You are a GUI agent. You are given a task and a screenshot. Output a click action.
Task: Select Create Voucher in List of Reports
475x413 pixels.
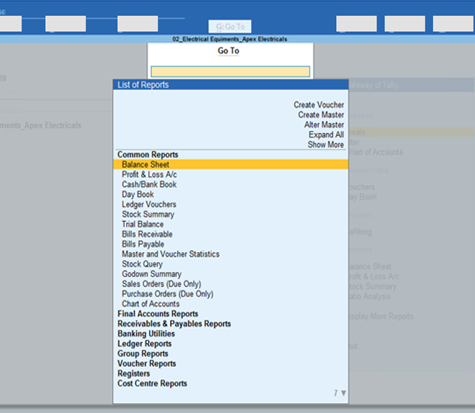[x=319, y=105]
